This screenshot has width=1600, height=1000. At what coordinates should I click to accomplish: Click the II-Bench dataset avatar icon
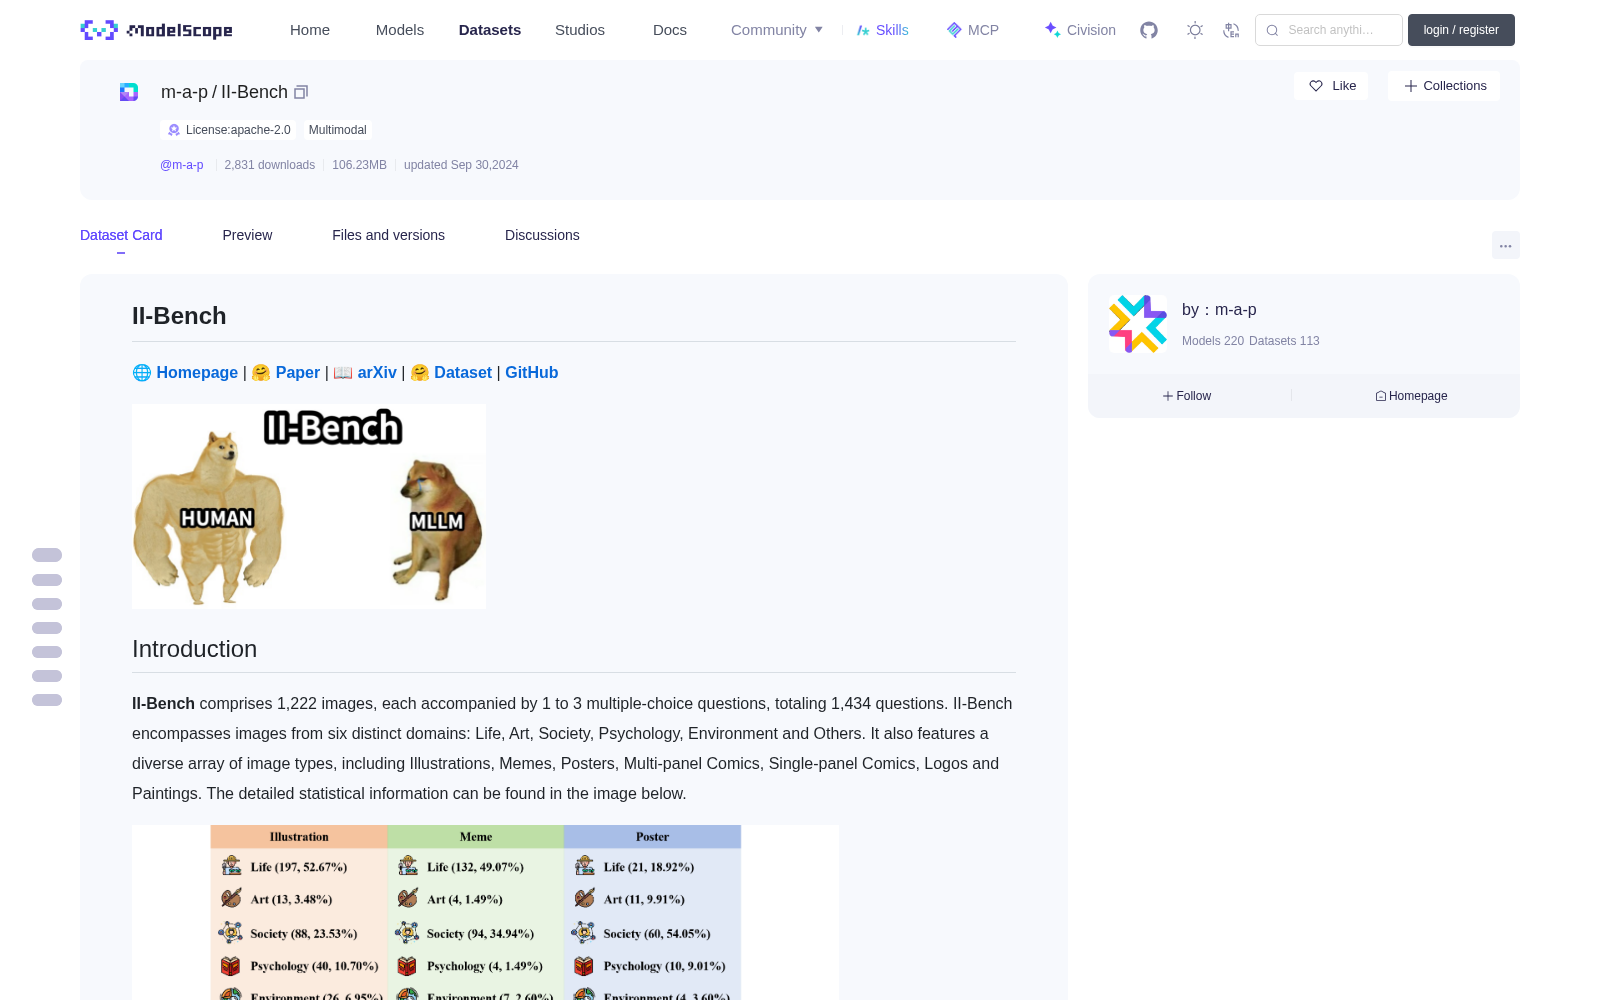pyautogui.click(x=129, y=92)
